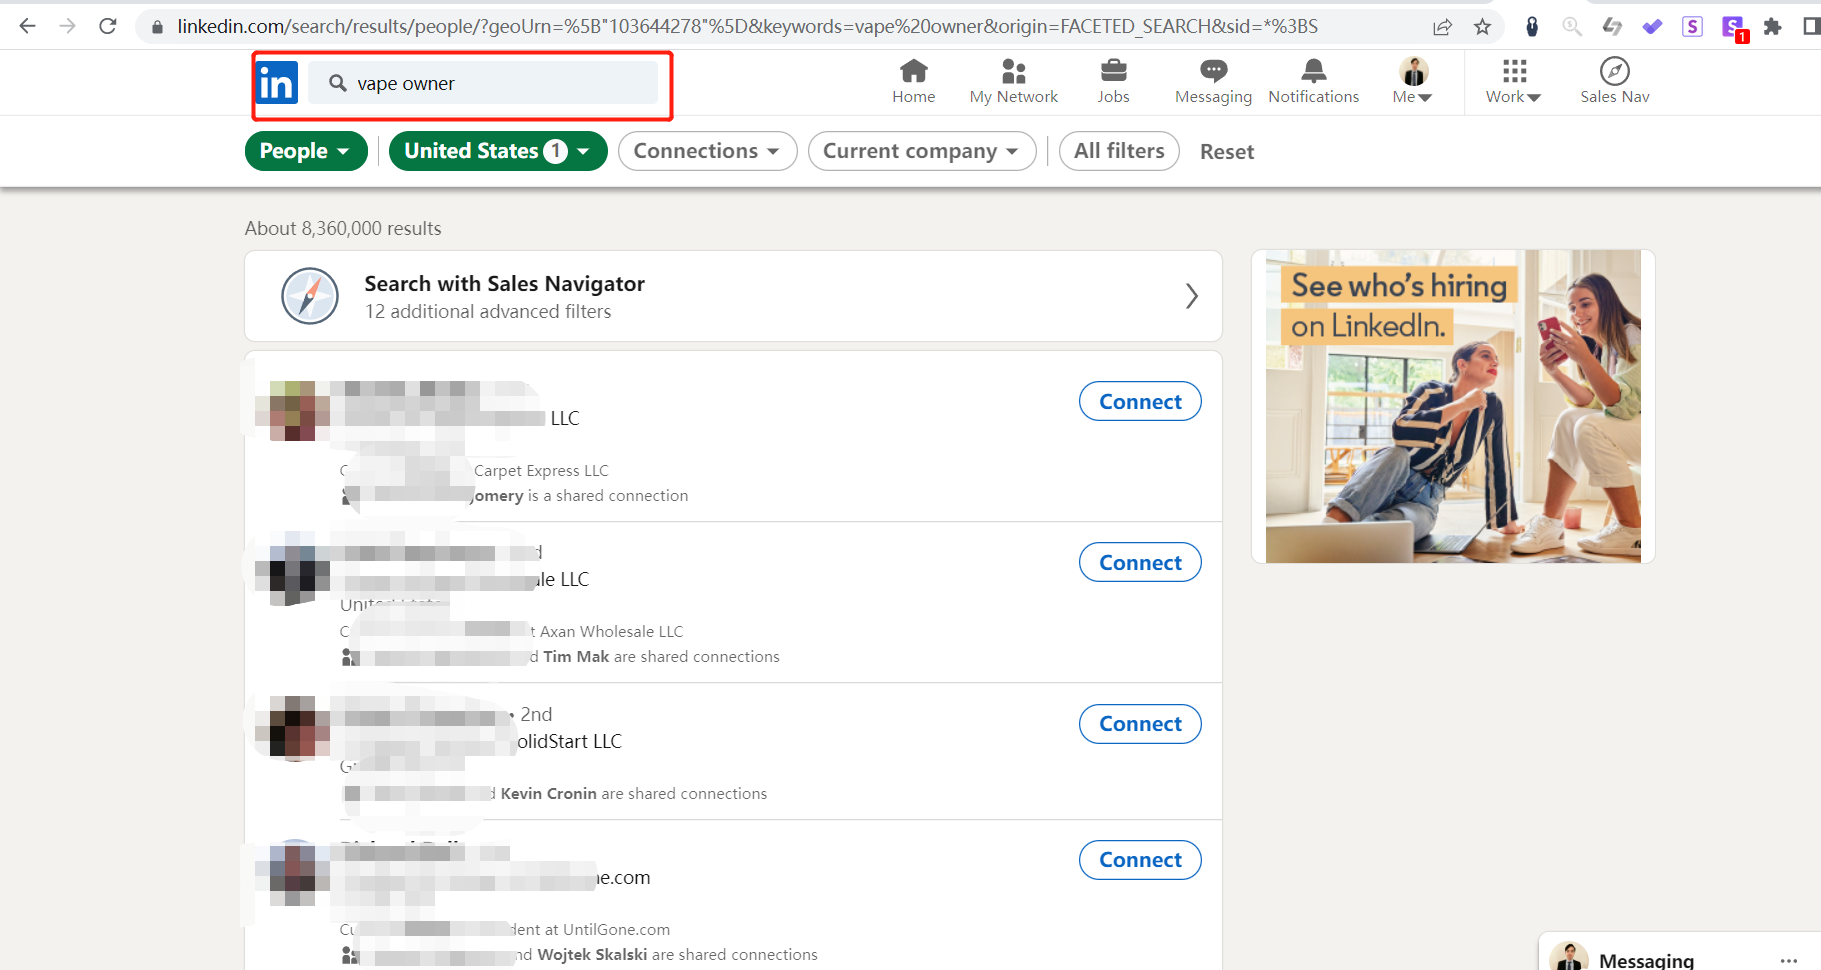Bookmark page with star icon

1482,27
